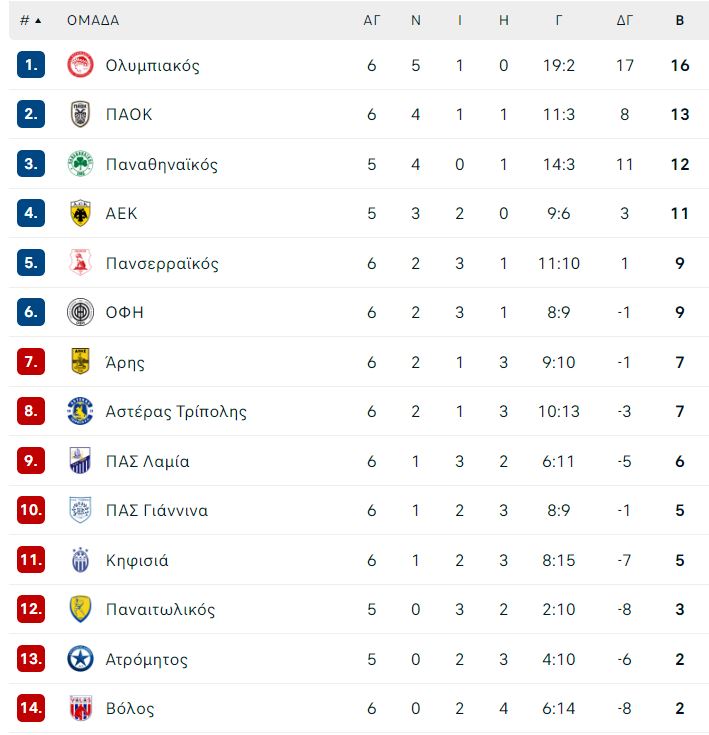The width and height of the screenshot is (709, 735).
Task: Click the Ολυμπιακός team crest
Action: (80, 65)
